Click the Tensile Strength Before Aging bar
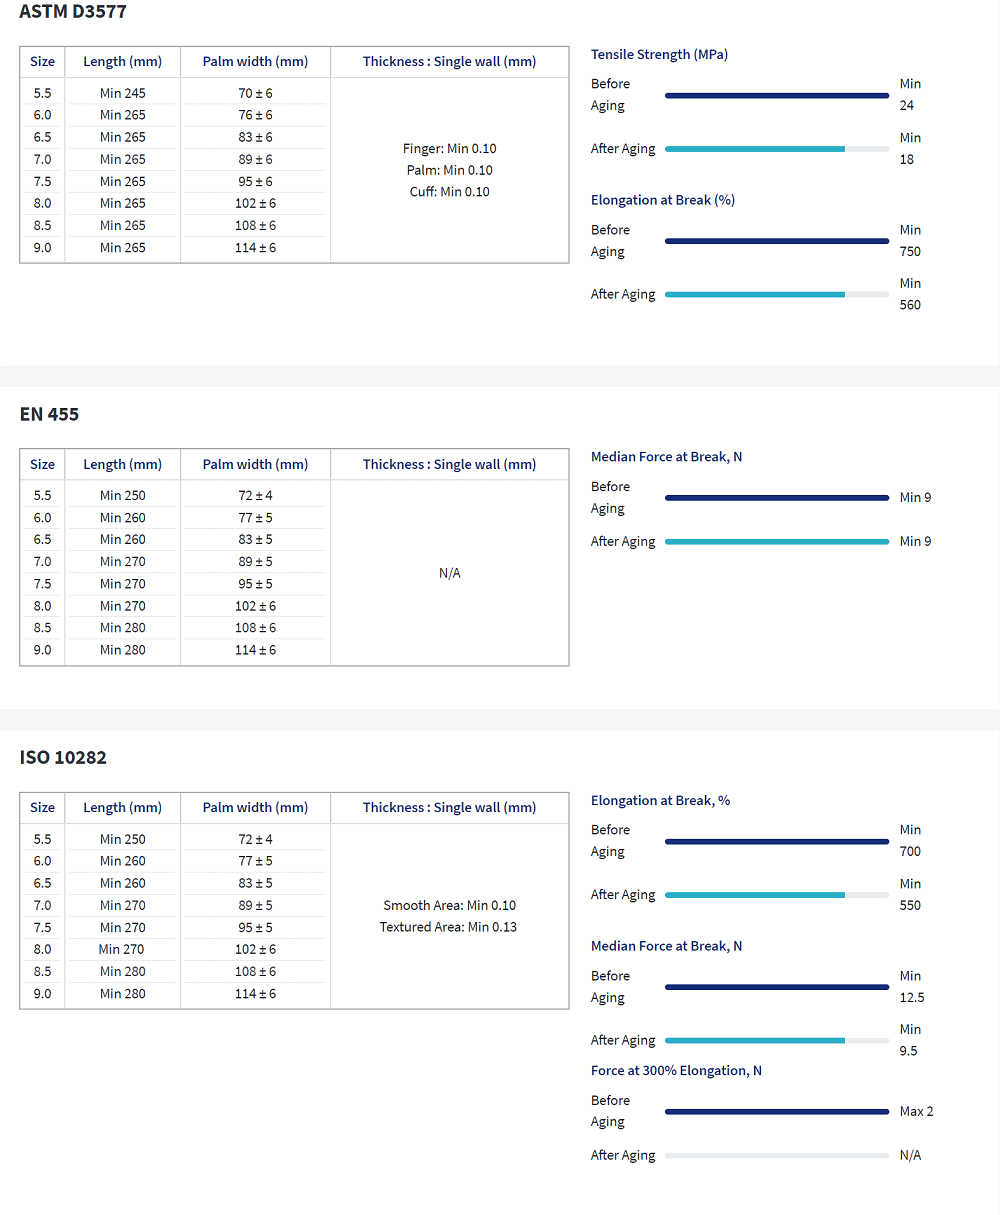Screen dimensions: 1000x1215 (x=776, y=95)
